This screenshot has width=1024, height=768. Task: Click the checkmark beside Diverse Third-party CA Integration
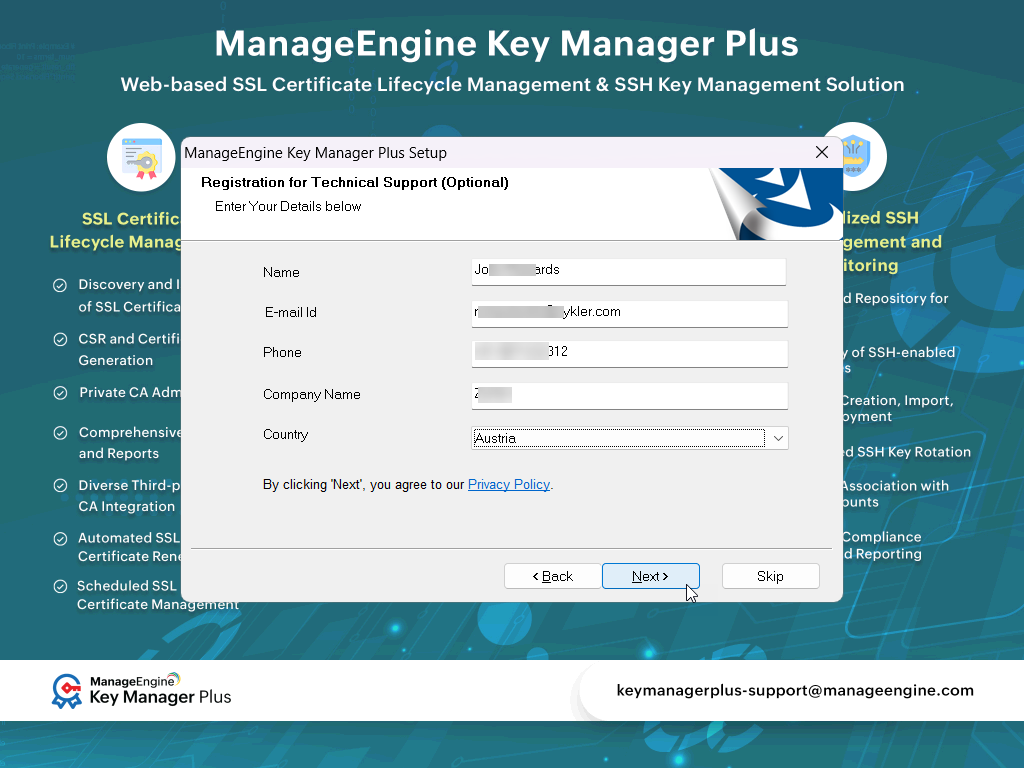60,486
